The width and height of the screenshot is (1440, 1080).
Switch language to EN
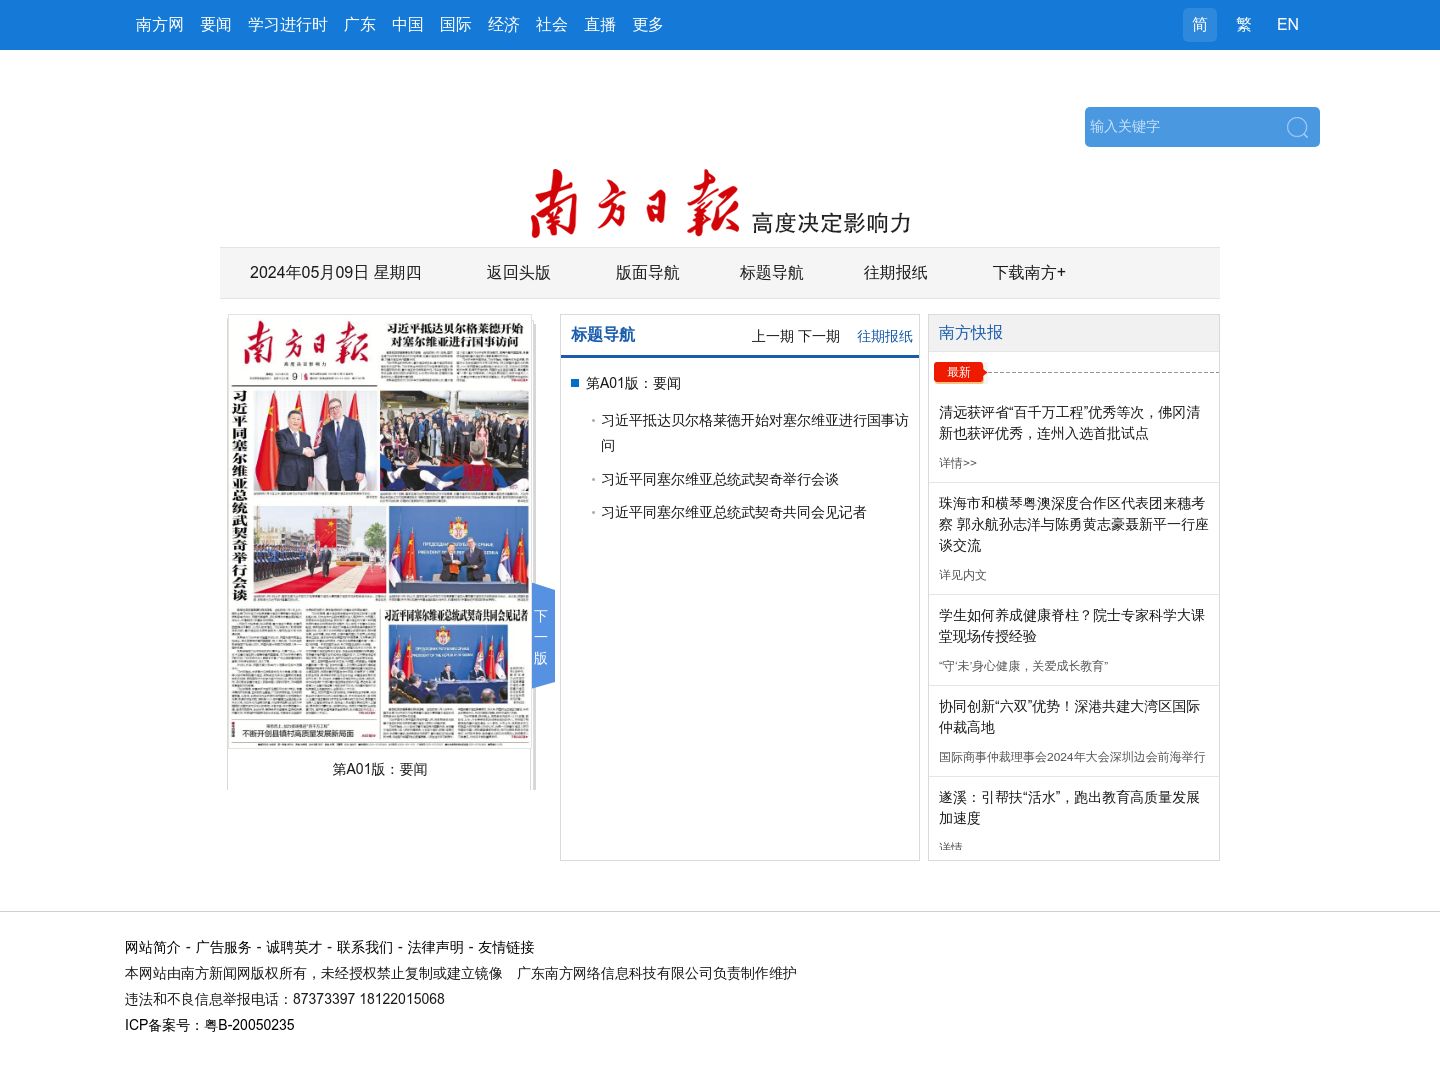[x=1288, y=25]
